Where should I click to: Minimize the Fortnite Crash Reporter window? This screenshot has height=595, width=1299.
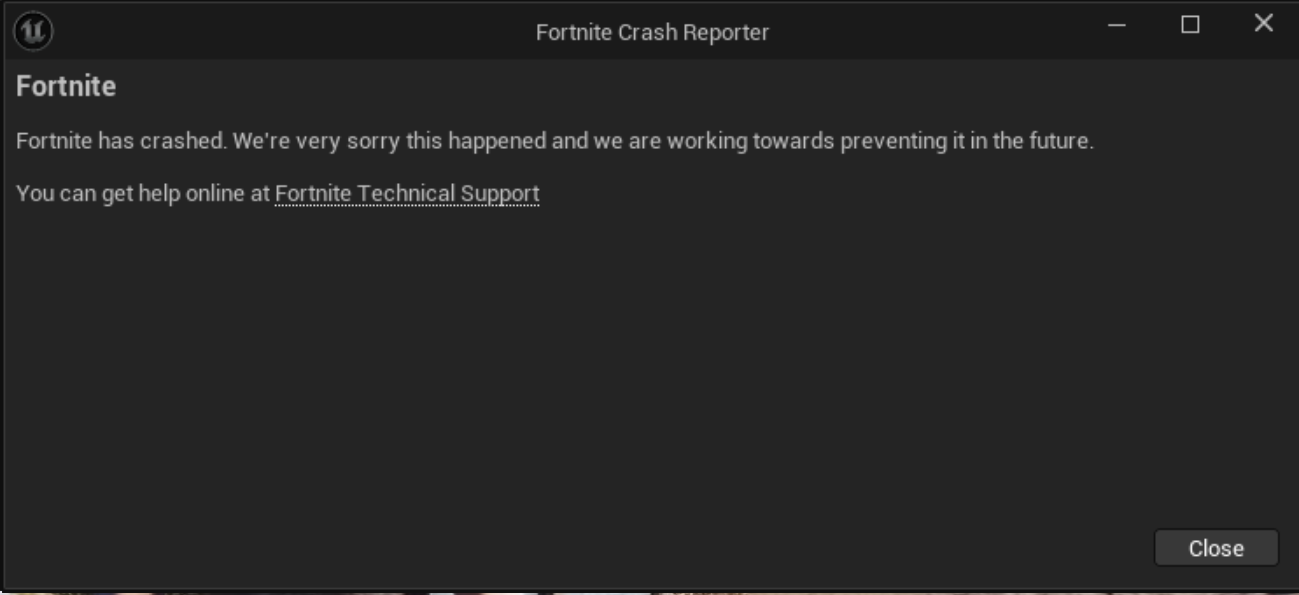coord(1118,25)
